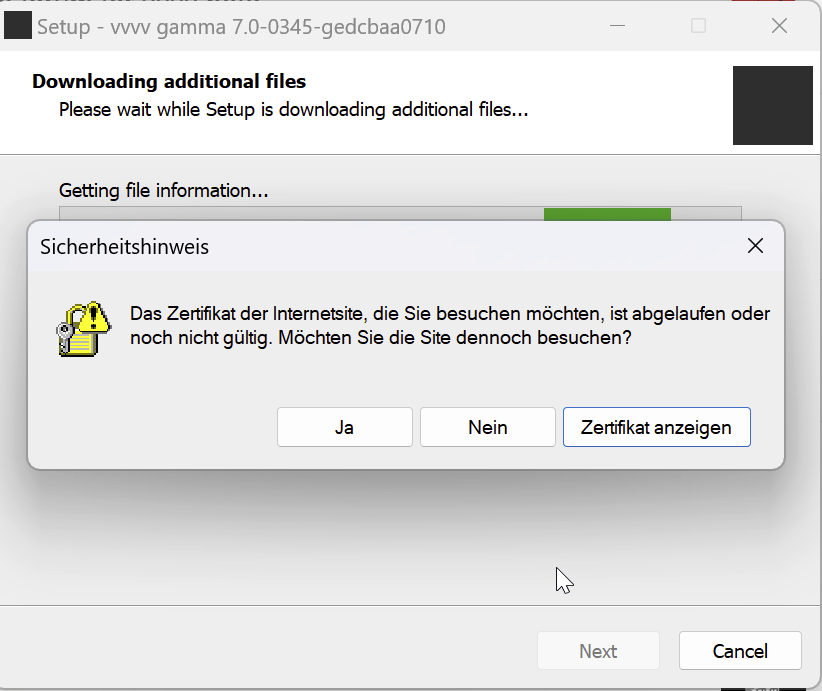Close the Setup window

click(x=780, y=26)
